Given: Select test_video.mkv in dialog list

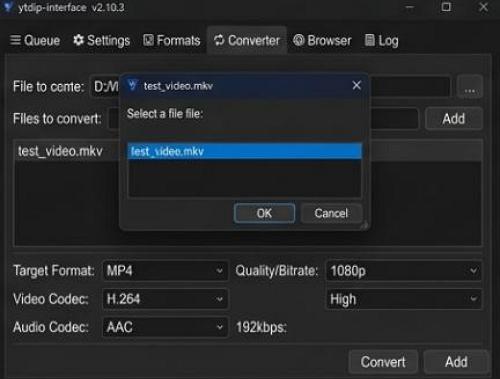Looking at the screenshot, I should coord(245,151).
